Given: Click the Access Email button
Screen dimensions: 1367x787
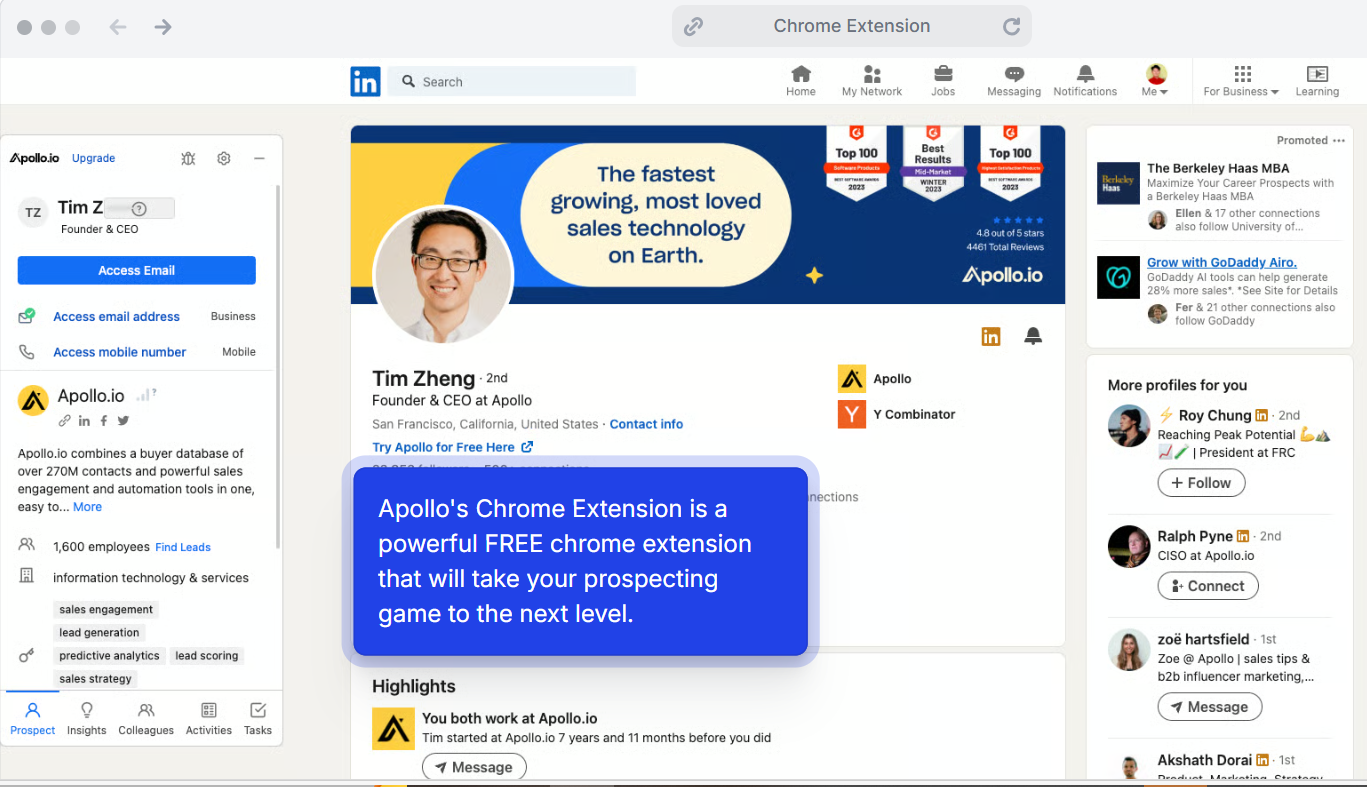Looking at the screenshot, I should (137, 270).
